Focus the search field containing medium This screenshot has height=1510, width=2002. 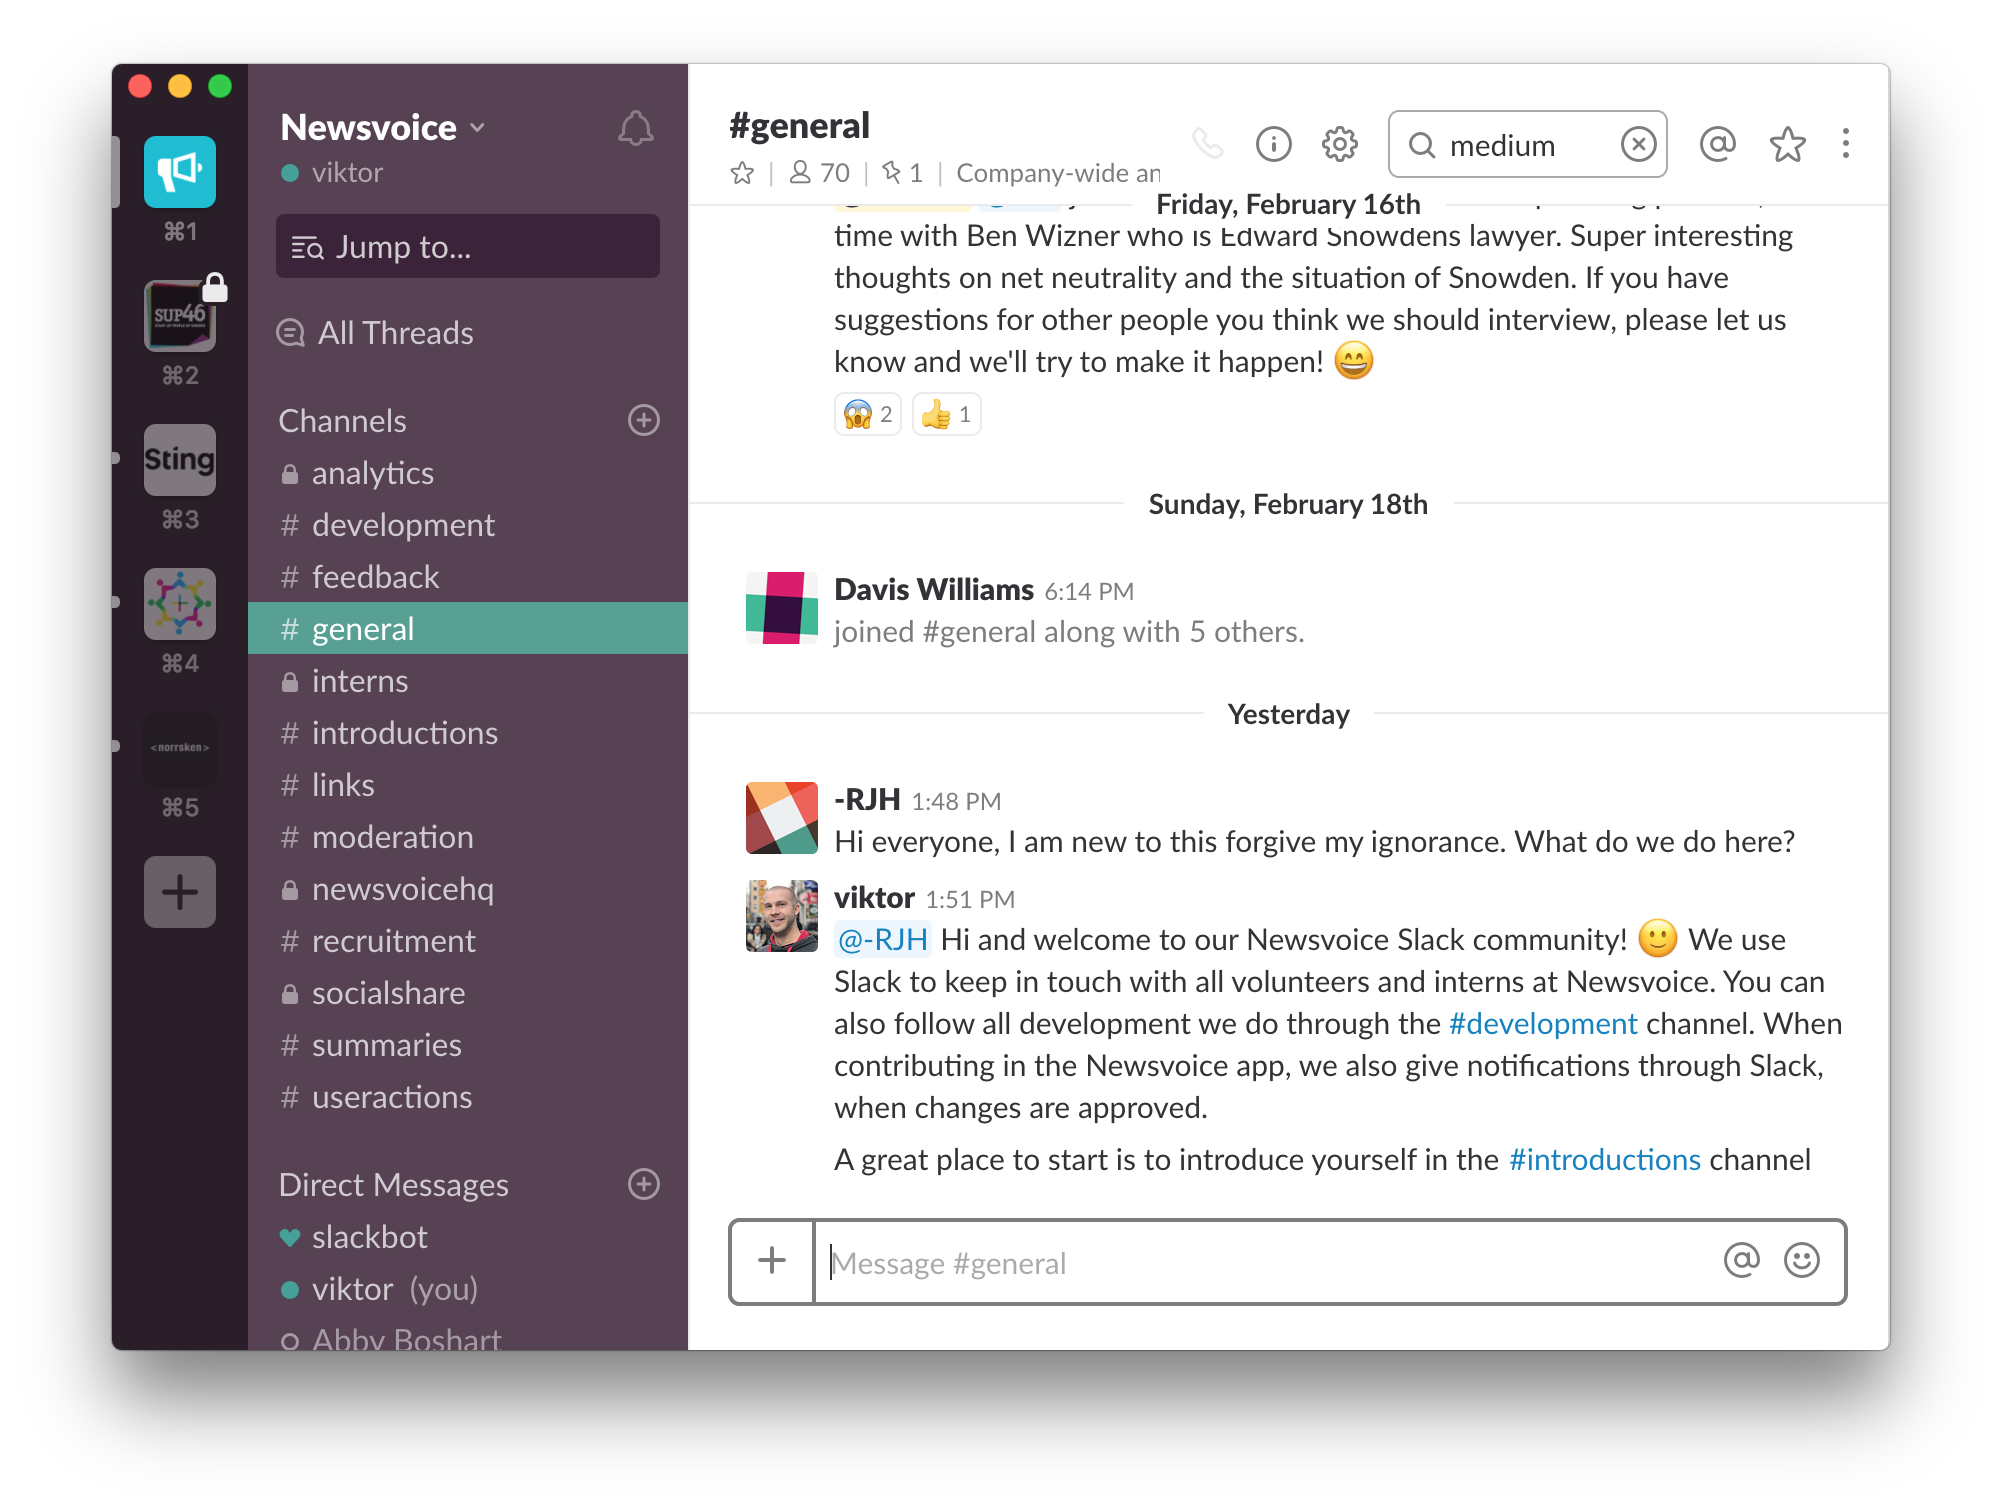point(1527,145)
